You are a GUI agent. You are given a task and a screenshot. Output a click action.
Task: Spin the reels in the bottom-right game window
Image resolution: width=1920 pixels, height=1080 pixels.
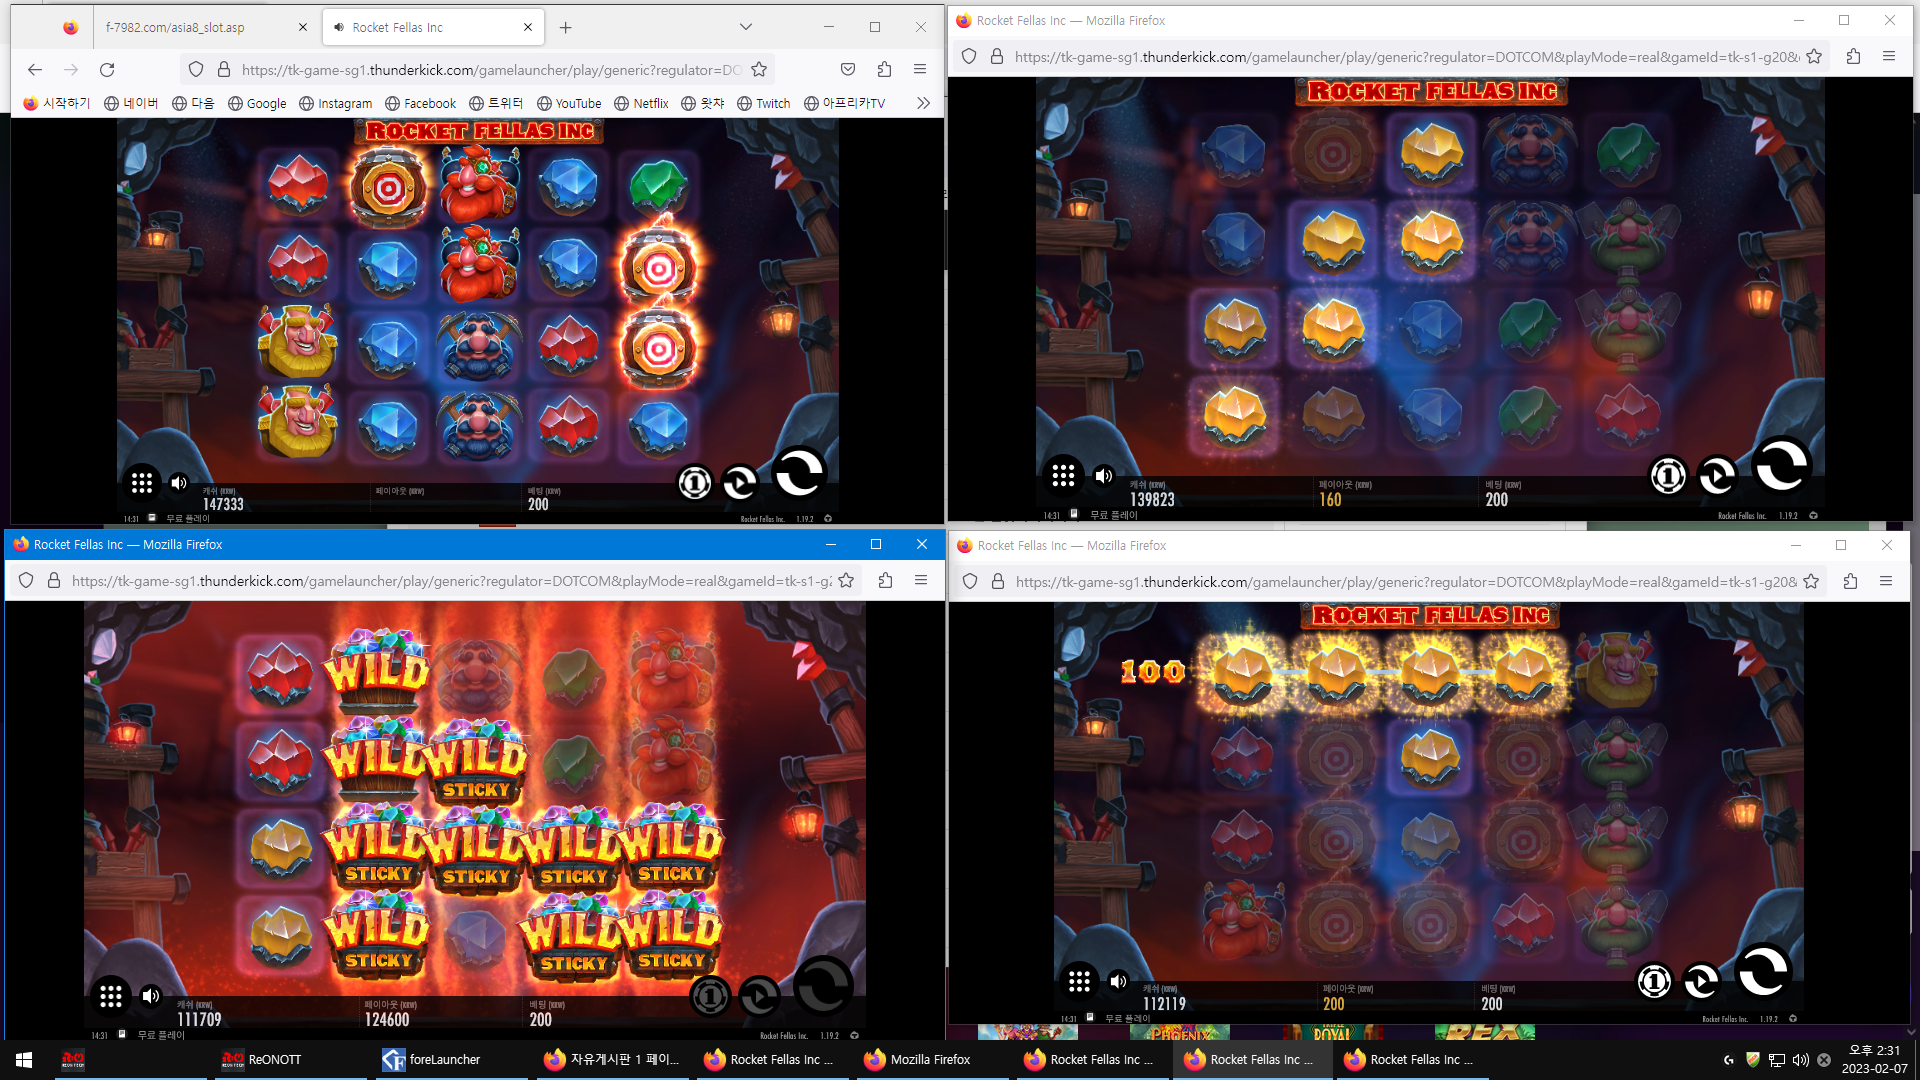coord(1762,971)
